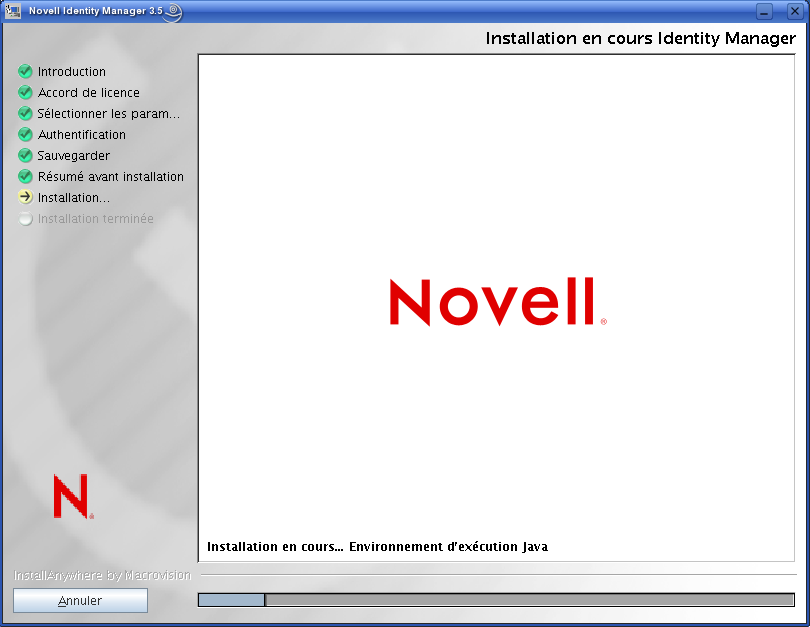Screen dimensions: 810x627
Task: Click the yellow arrow beside Installation...
Action: pyautogui.click(x=25, y=197)
